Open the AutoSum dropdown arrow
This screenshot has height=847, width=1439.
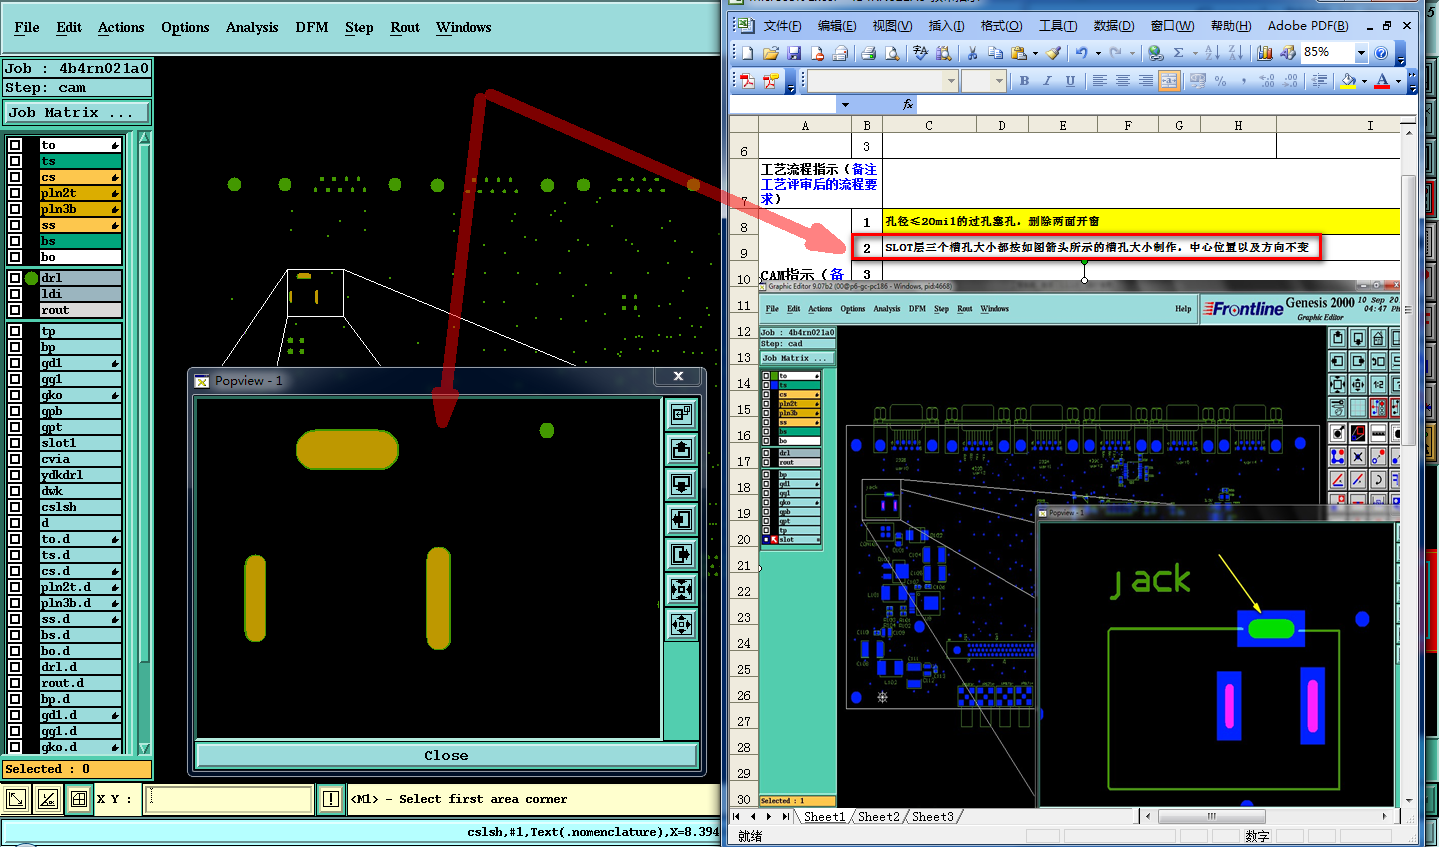pos(1194,53)
